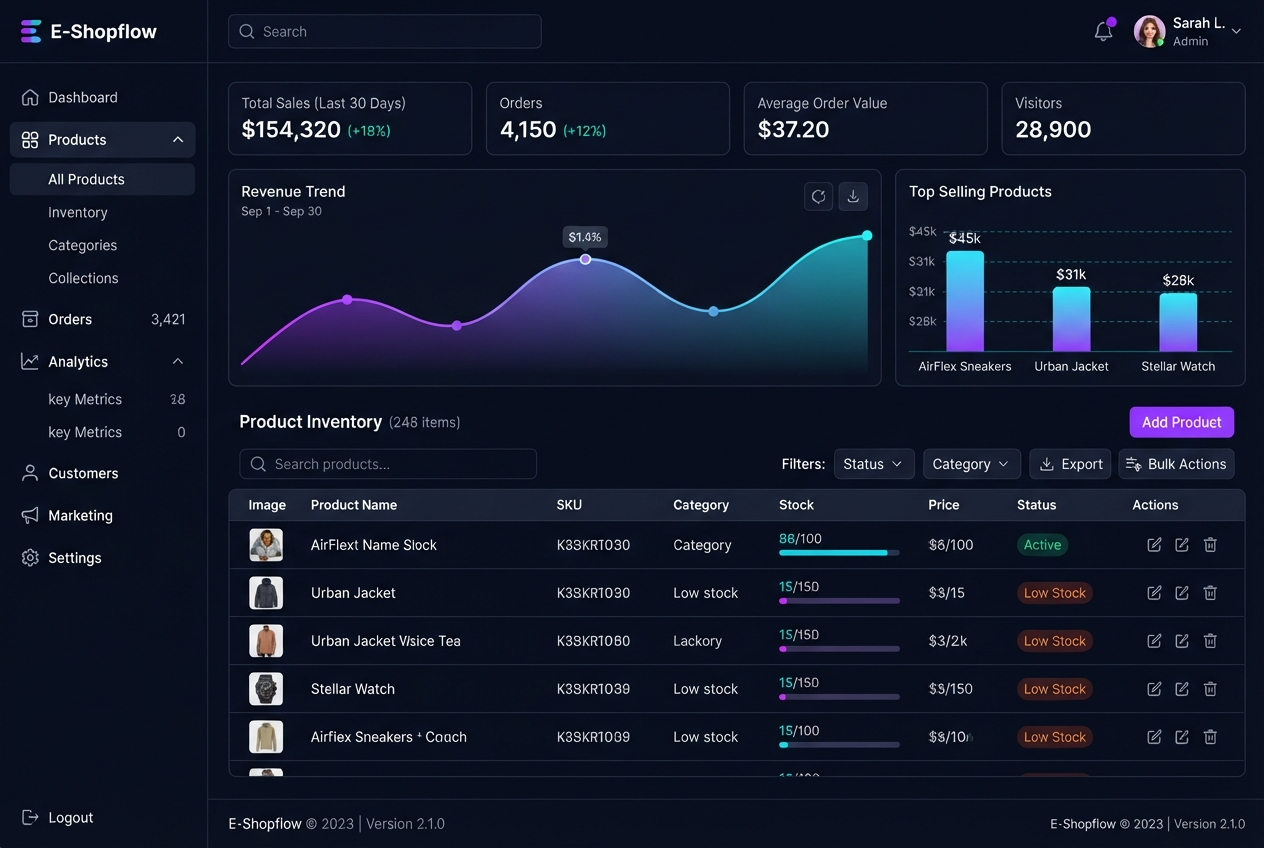1264x848 pixels.
Task: Open Categories in sidebar
Action: click(x=83, y=245)
